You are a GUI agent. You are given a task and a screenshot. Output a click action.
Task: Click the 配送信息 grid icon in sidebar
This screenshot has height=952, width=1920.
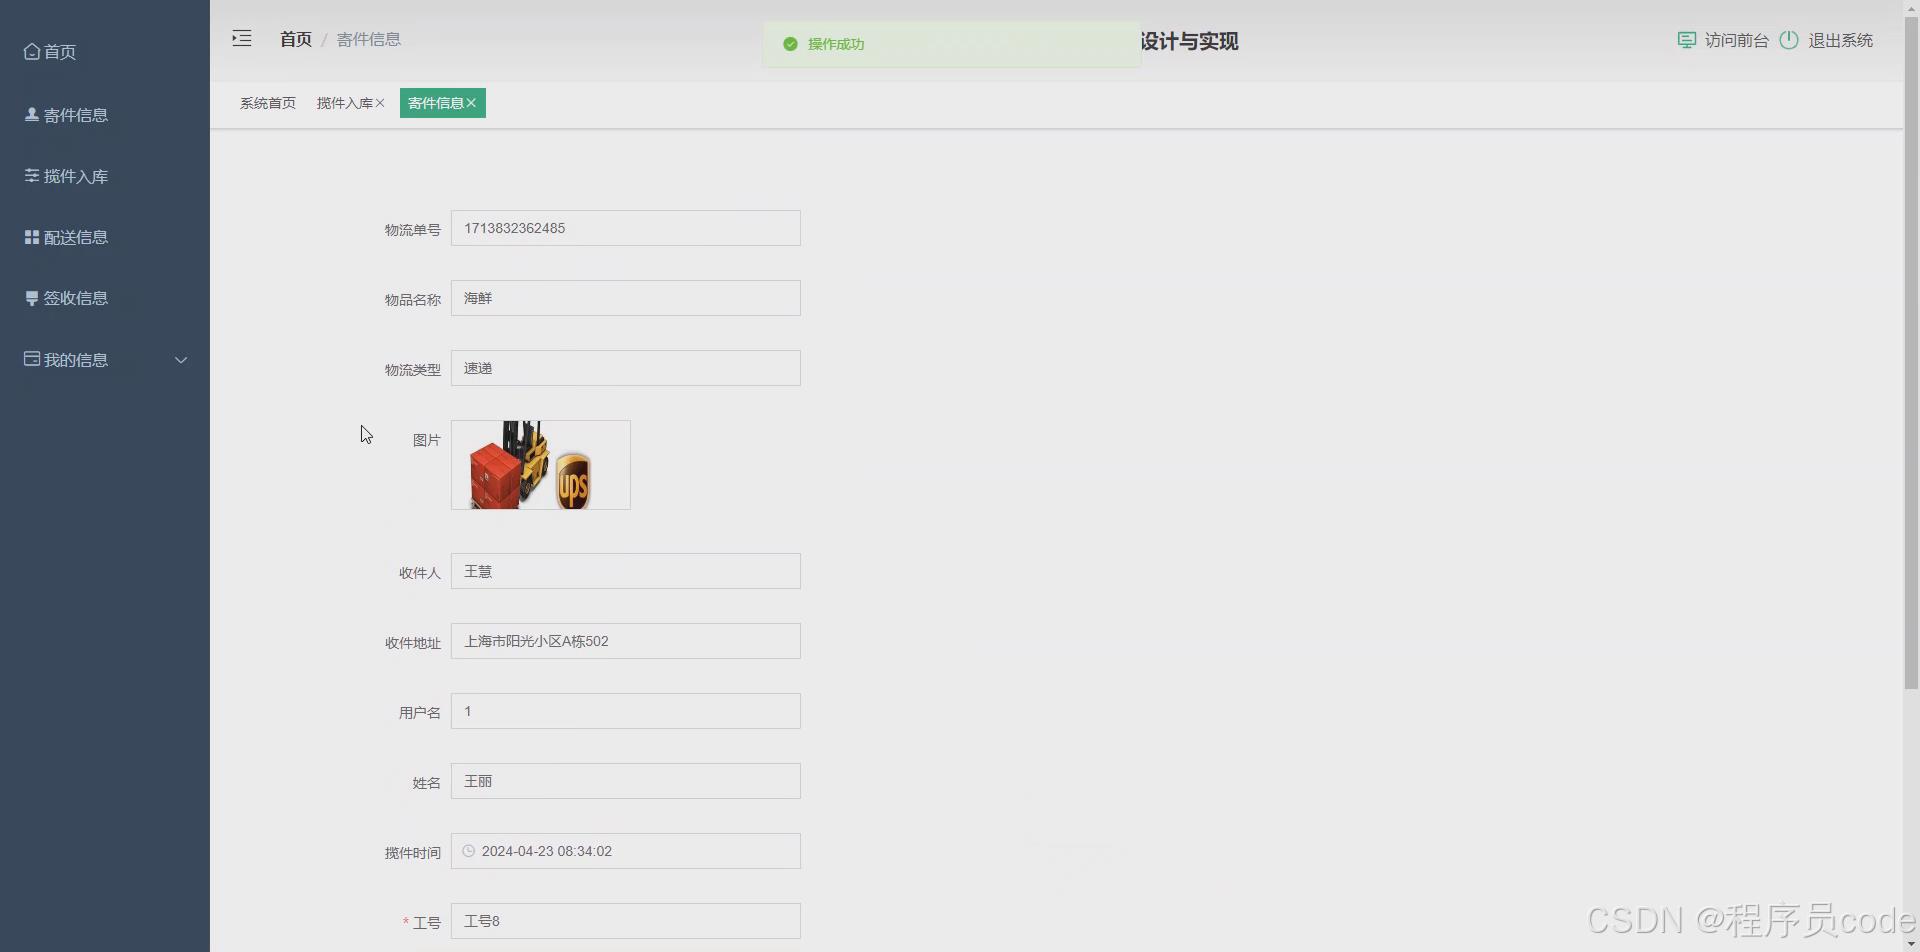[32, 237]
